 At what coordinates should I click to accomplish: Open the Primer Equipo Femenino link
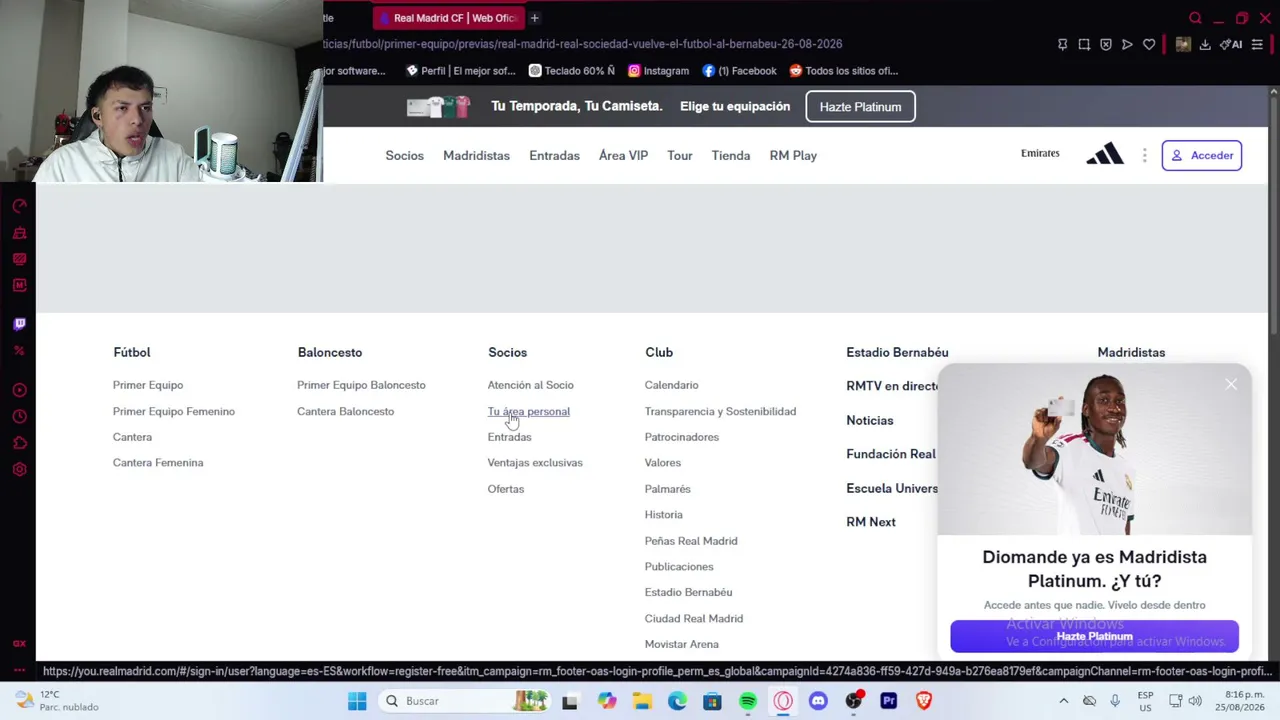[x=174, y=411]
